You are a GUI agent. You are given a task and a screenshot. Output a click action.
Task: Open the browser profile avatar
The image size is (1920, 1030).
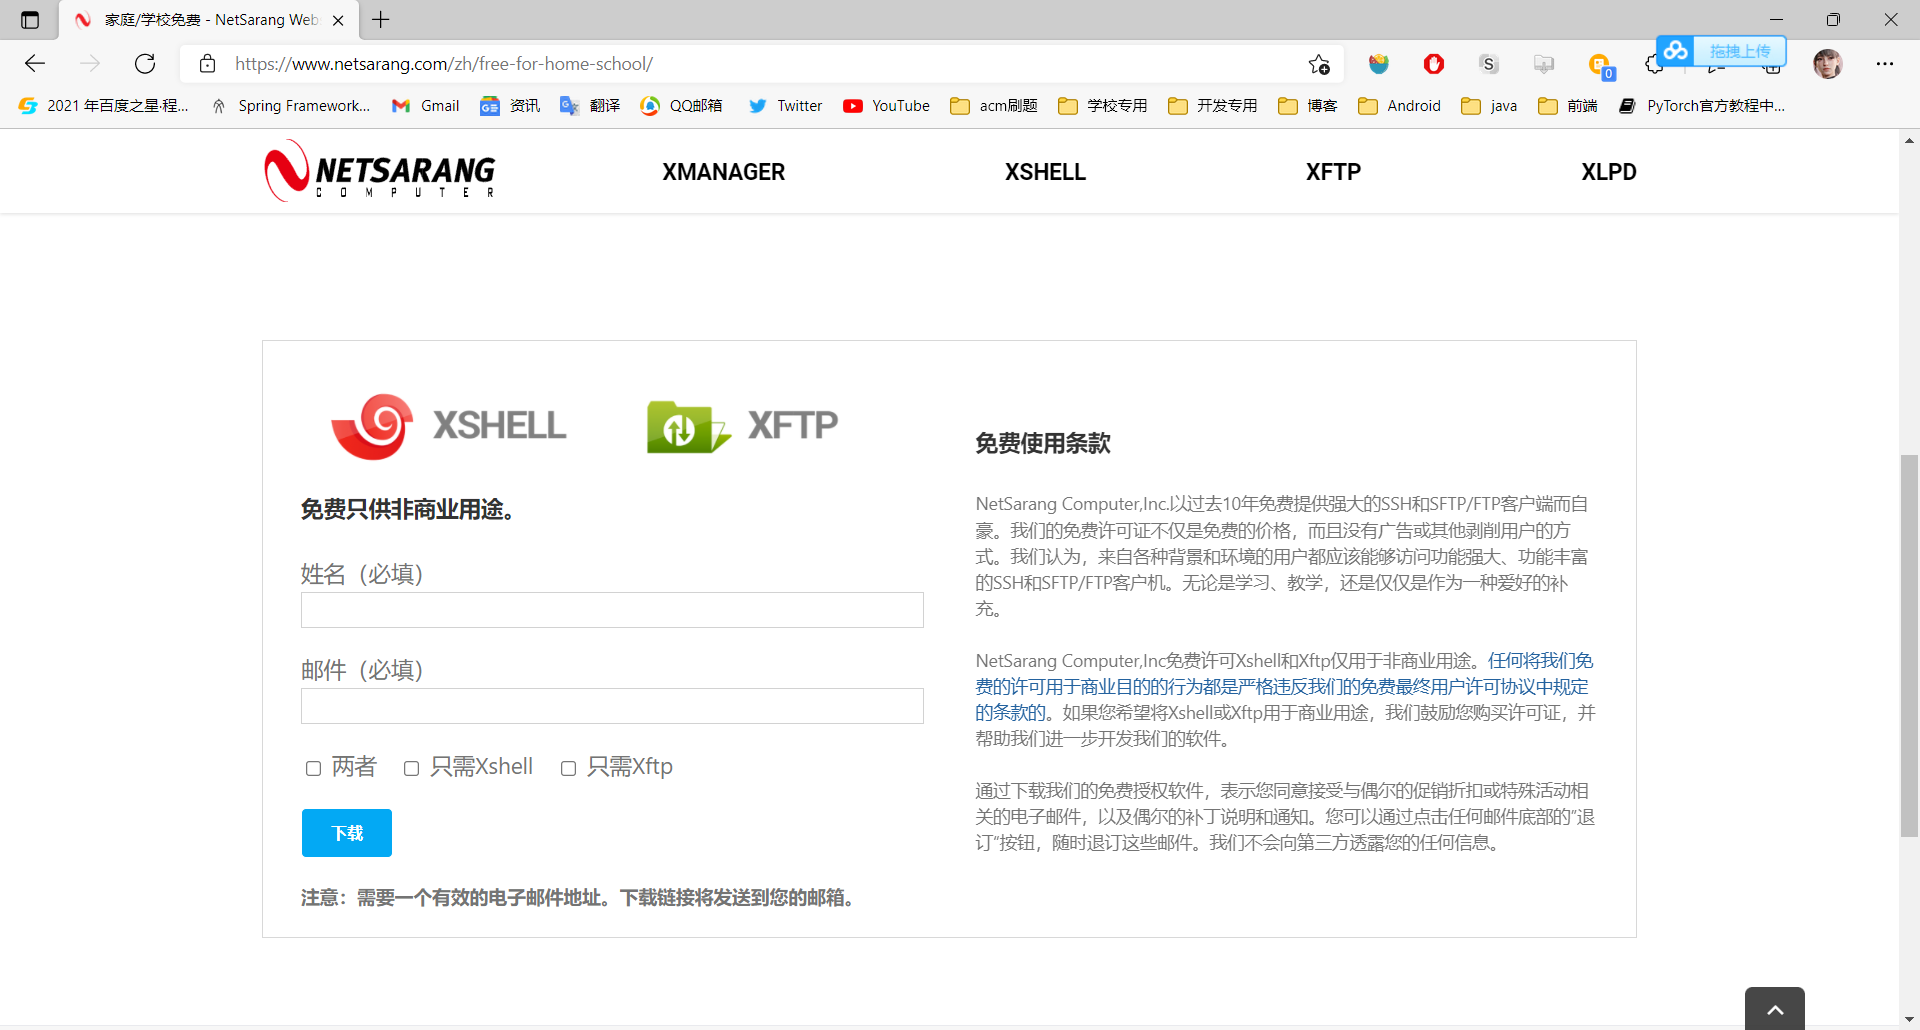pos(1828,63)
